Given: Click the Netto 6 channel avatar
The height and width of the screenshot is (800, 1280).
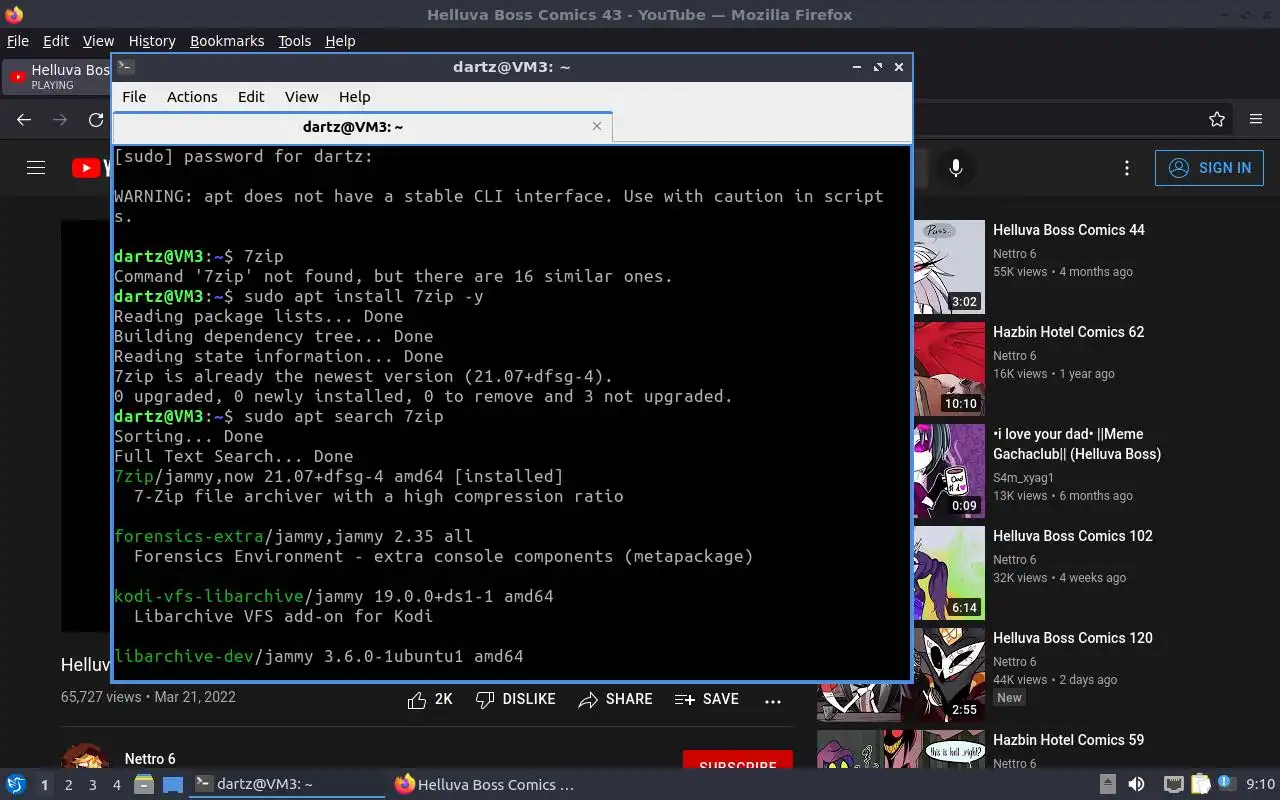Looking at the screenshot, I should click(85, 757).
